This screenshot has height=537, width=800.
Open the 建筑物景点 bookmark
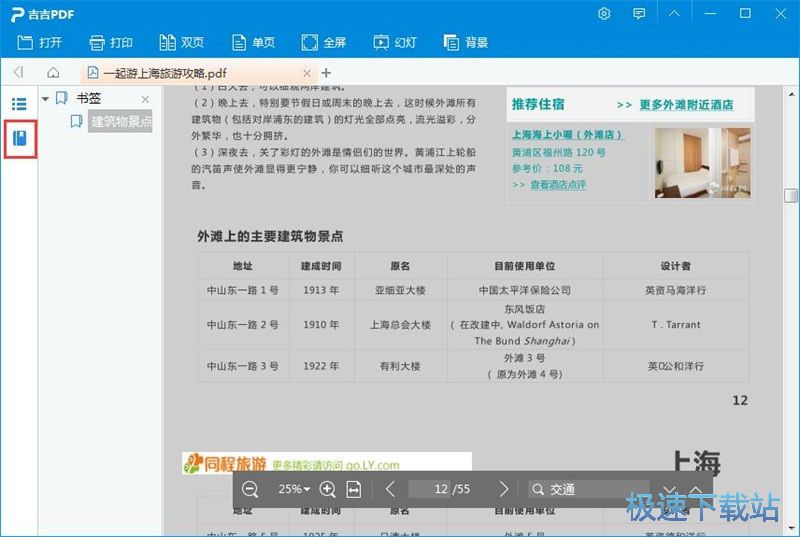point(120,121)
